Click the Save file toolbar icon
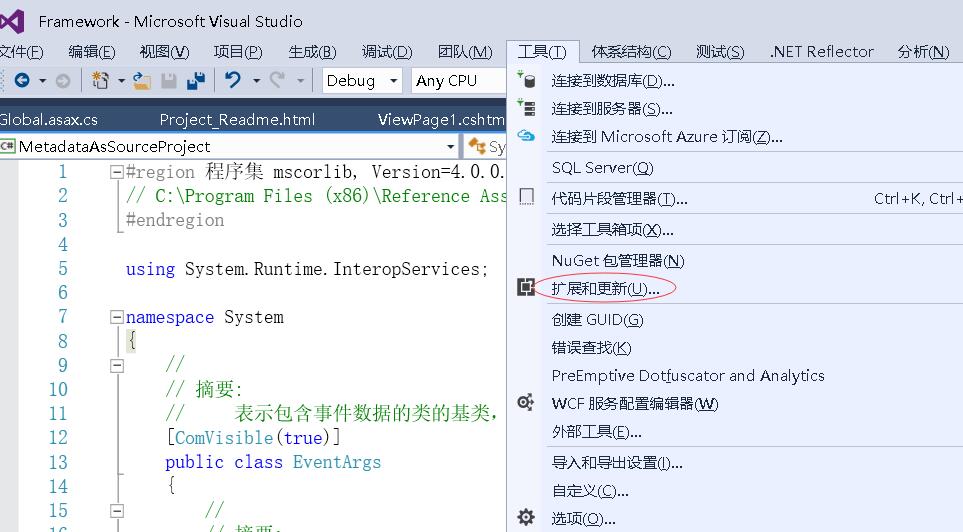This screenshot has width=963, height=532. click(x=169, y=81)
